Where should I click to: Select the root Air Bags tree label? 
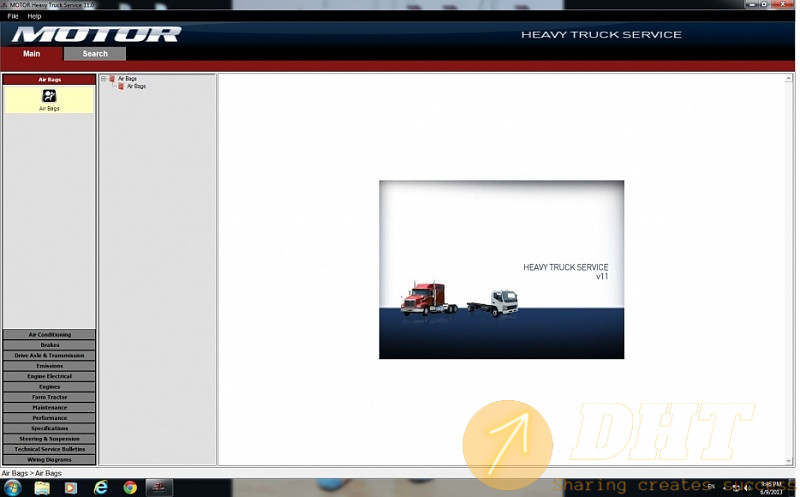point(128,79)
